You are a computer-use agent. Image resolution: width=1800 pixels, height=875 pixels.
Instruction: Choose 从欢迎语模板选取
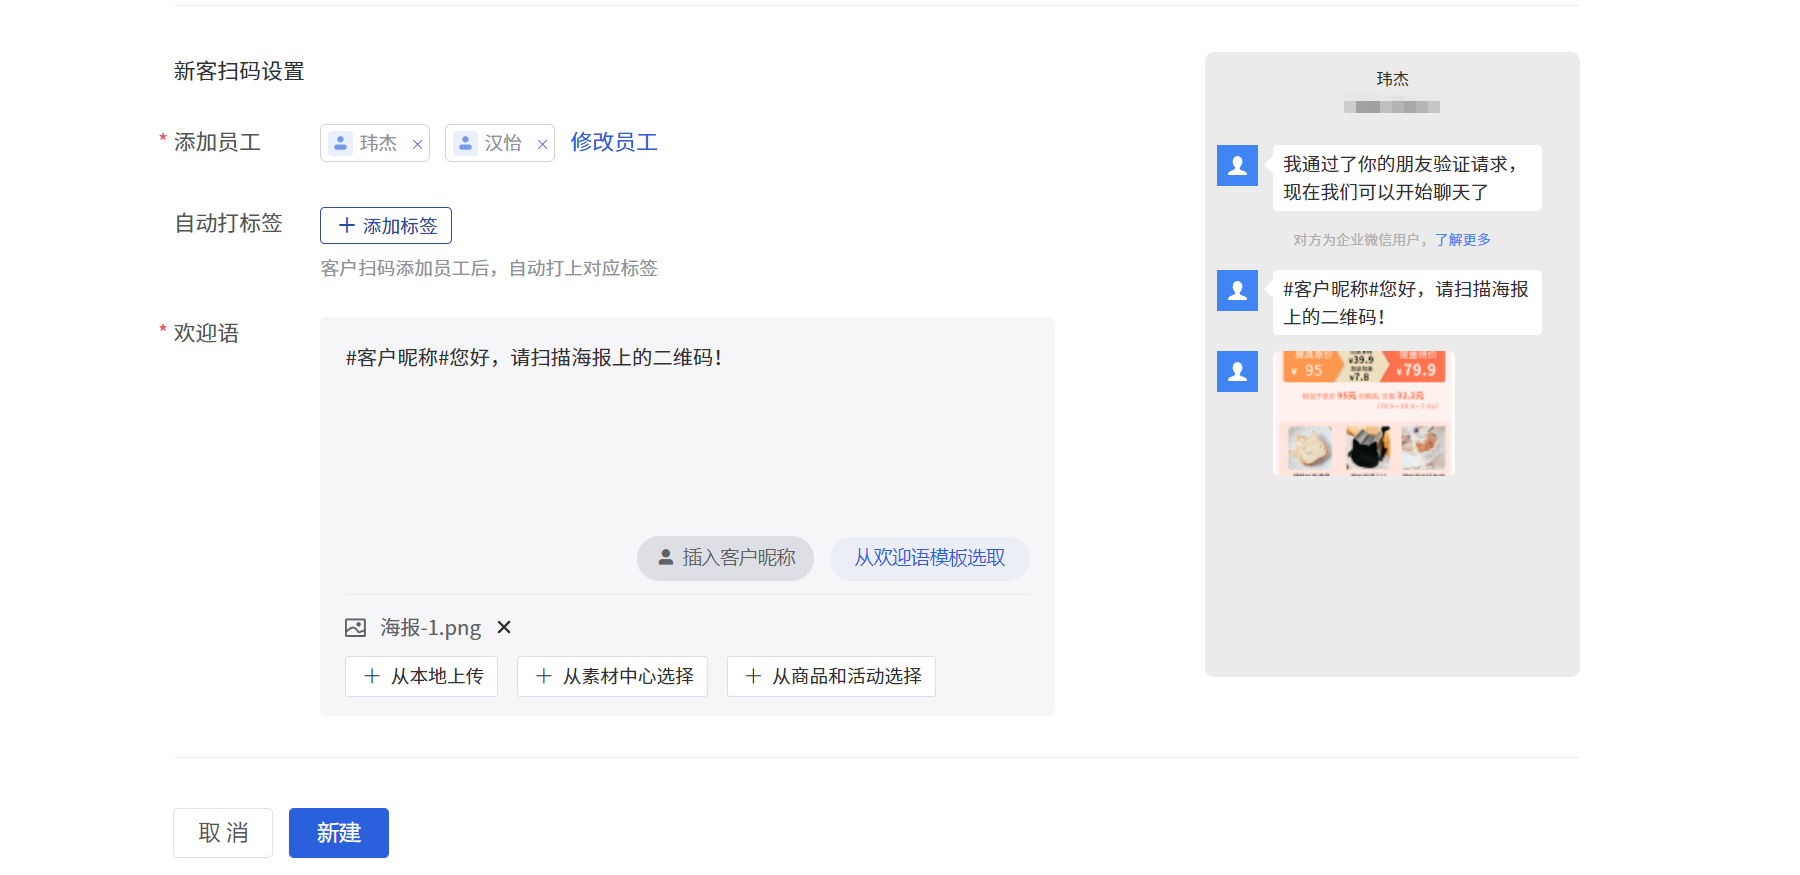click(x=929, y=558)
